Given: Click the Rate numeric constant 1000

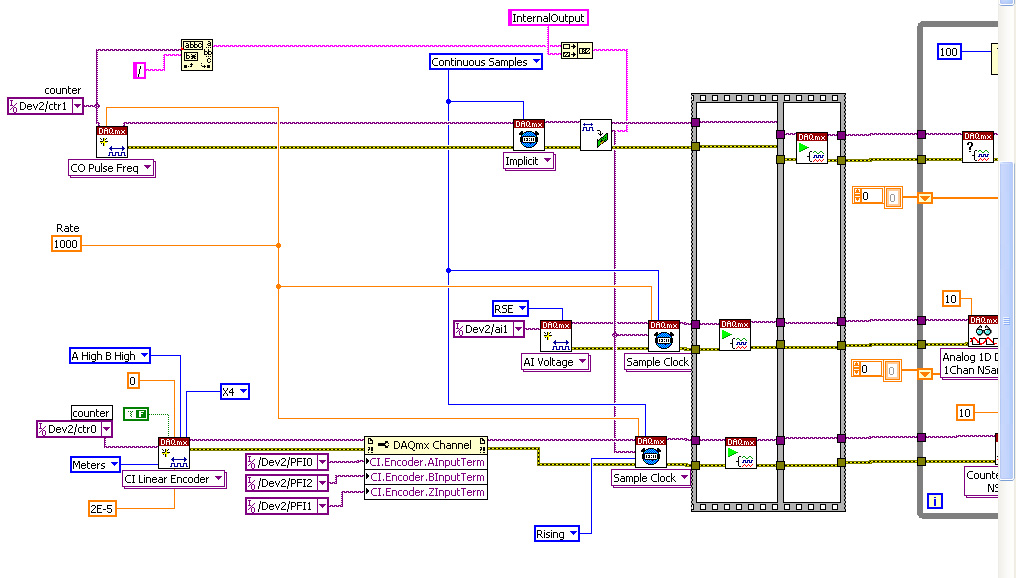Looking at the screenshot, I should pos(66,244).
